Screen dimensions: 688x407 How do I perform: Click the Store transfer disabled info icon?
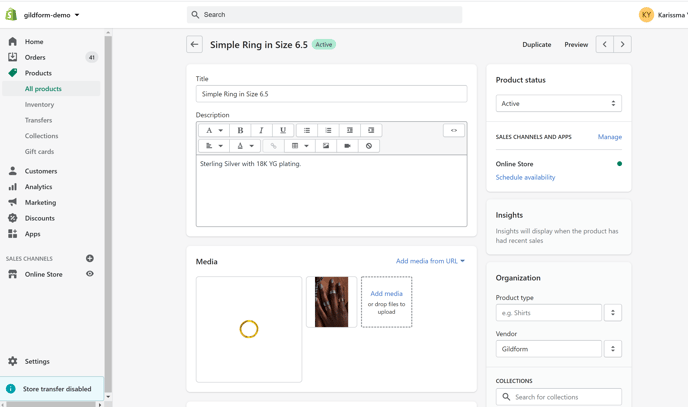pyautogui.click(x=11, y=389)
